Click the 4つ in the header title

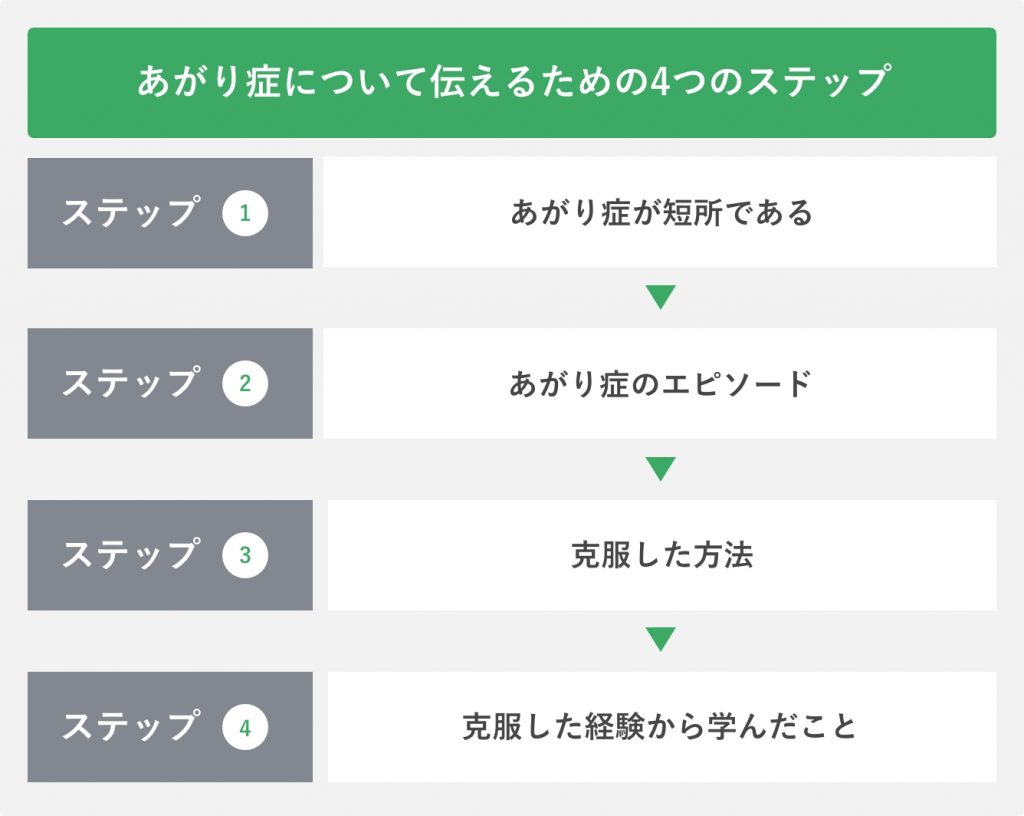click(671, 82)
